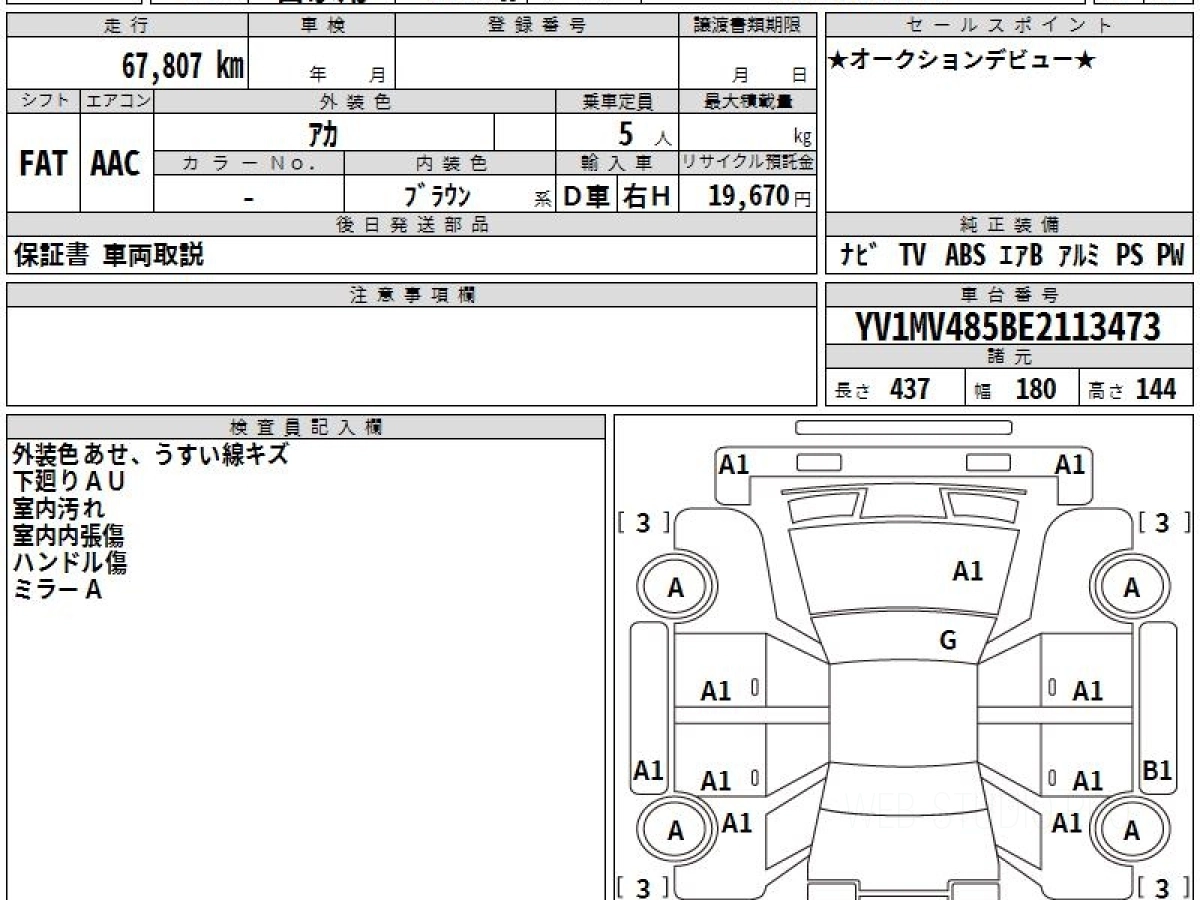Click the 幅 180 width cell
This screenshot has width=1200, height=900.
coord(1022,389)
